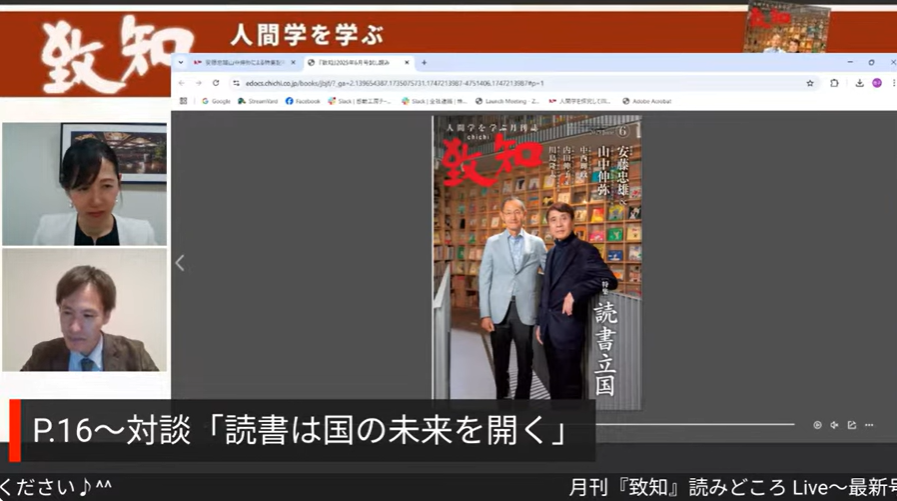Click the 人間学を学ぶ header text

pos(307,35)
